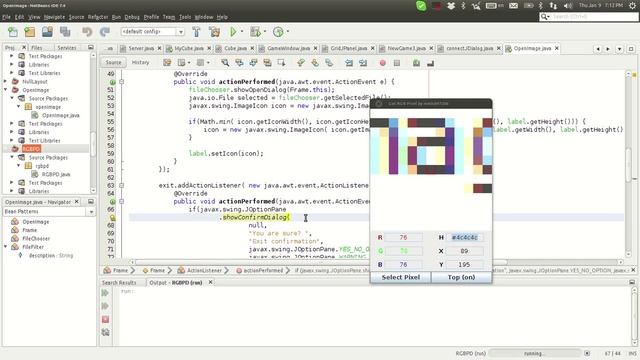The image size is (640, 360).
Task: Create a new file with the New File icon
Action: pyautogui.click(x=13, y=32)
